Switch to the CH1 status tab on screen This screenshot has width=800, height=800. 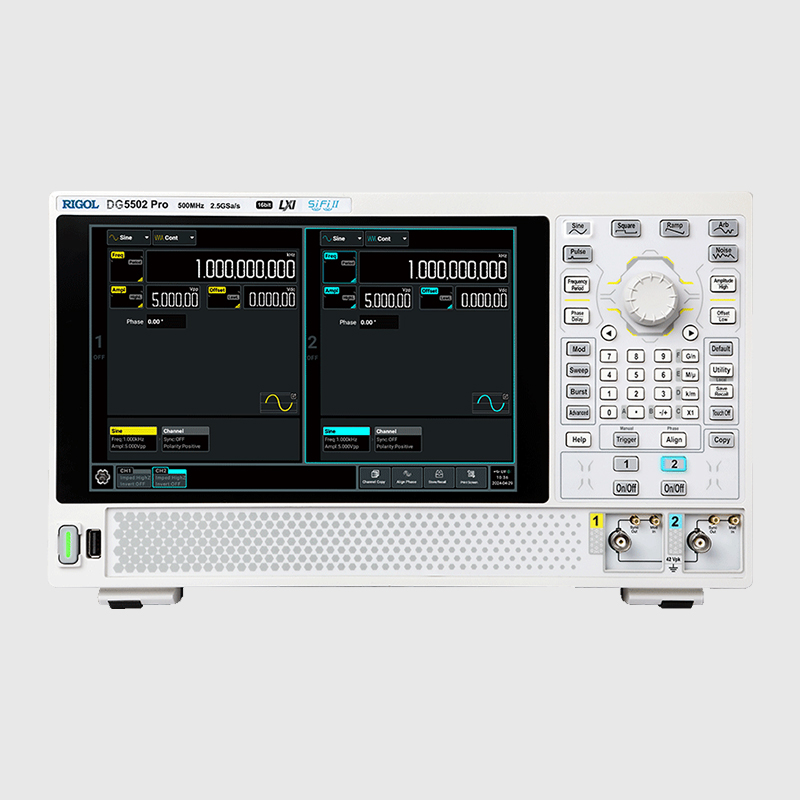[134, 478]
